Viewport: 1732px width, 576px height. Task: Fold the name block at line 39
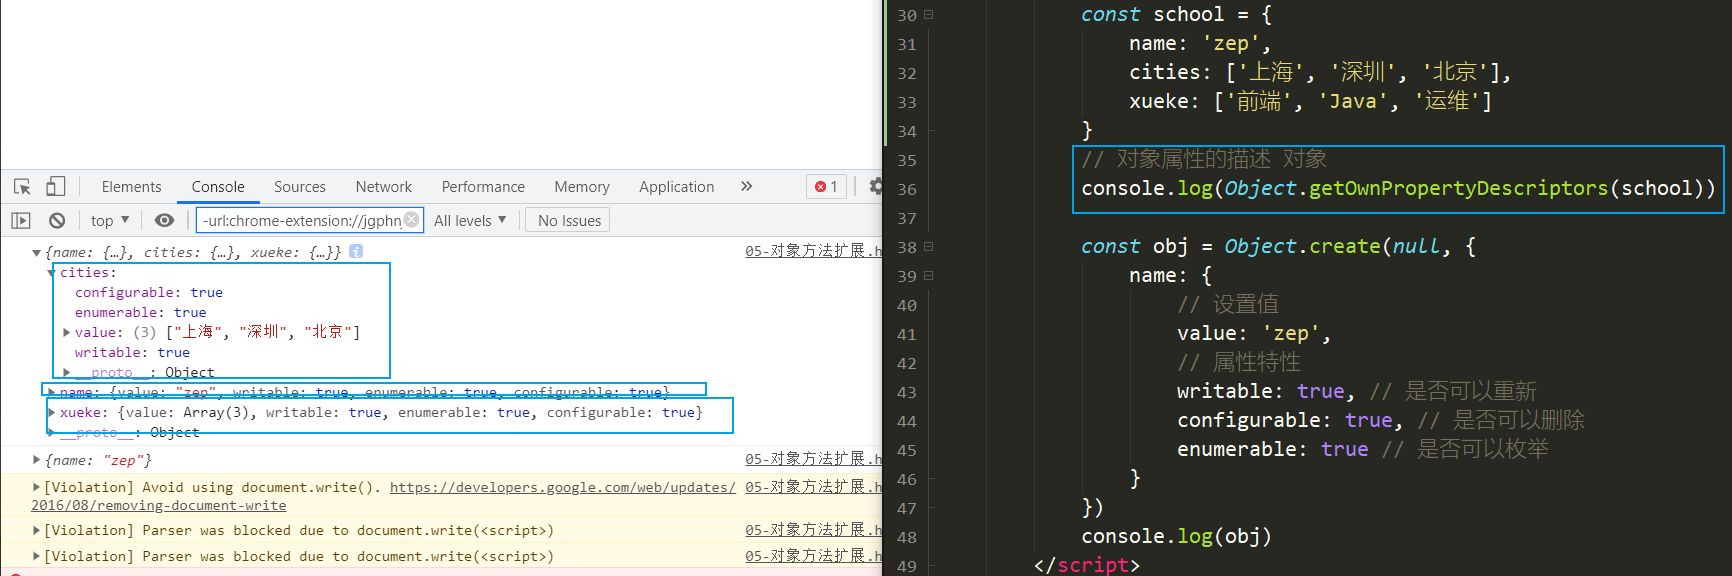[929, 276]
